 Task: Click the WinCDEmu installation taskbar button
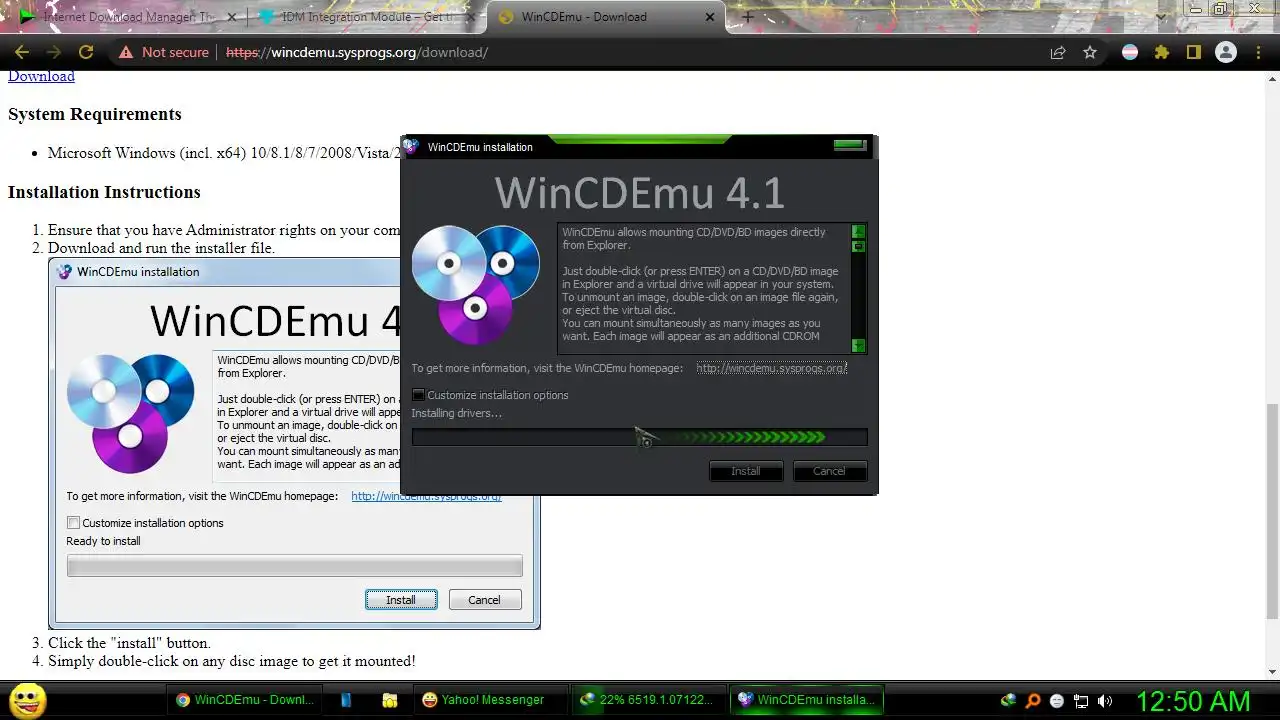808,700
